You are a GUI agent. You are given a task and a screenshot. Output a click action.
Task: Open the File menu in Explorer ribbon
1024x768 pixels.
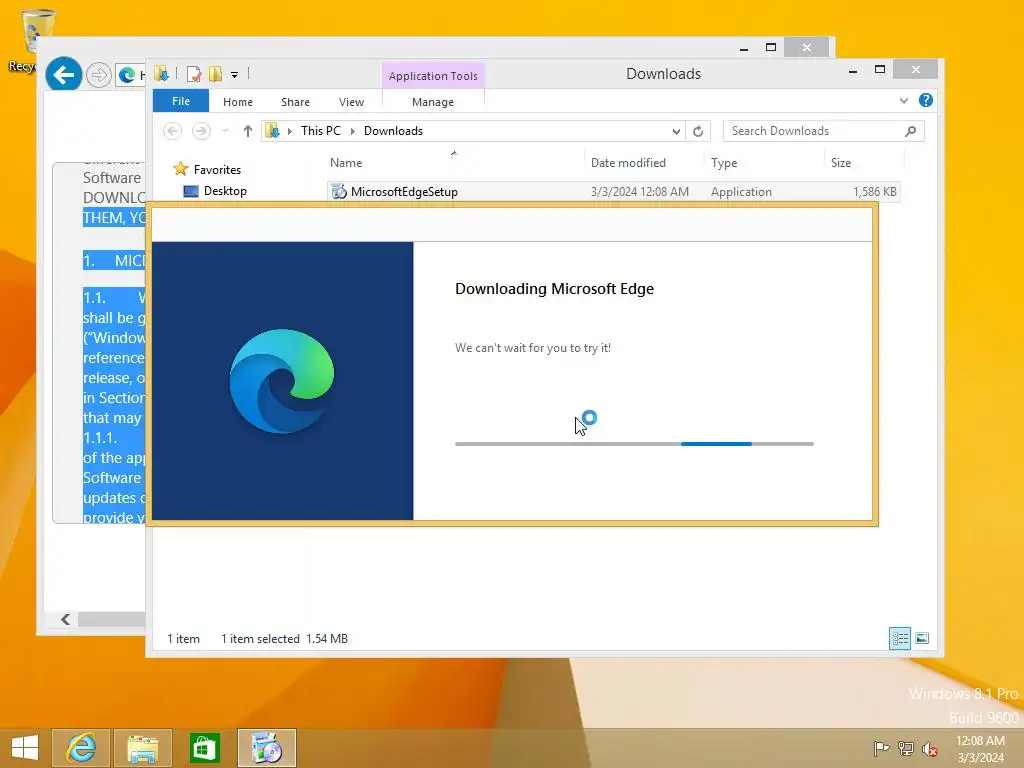(181, 101)
